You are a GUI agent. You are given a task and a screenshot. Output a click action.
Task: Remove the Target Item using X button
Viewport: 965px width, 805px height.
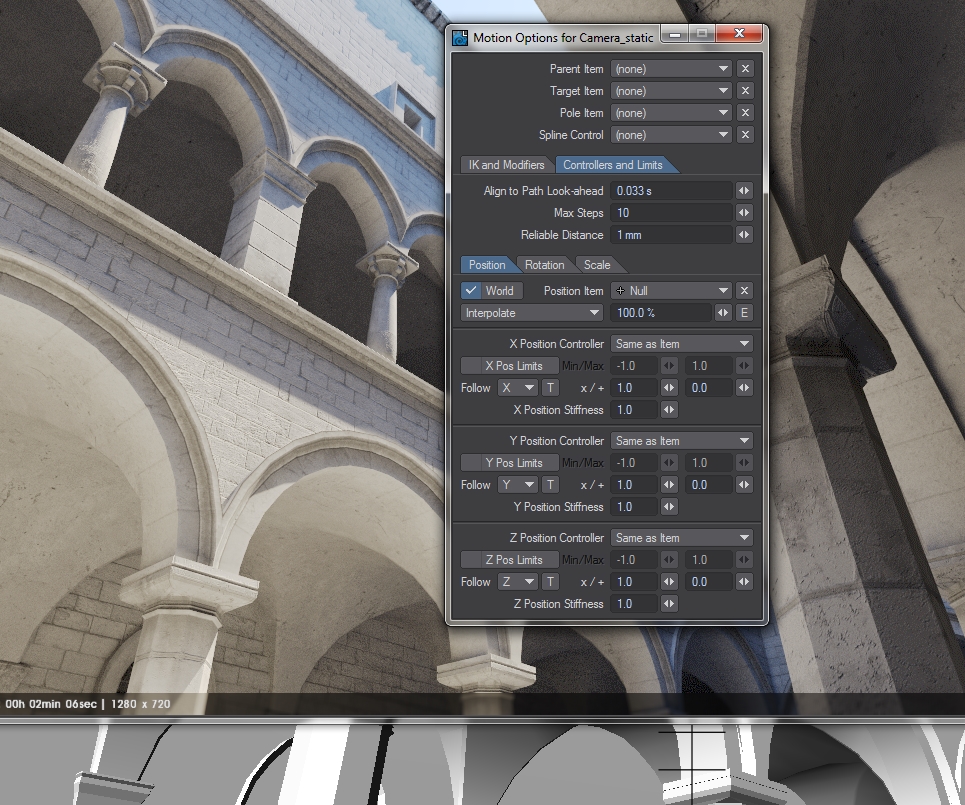tap(744, 91)
